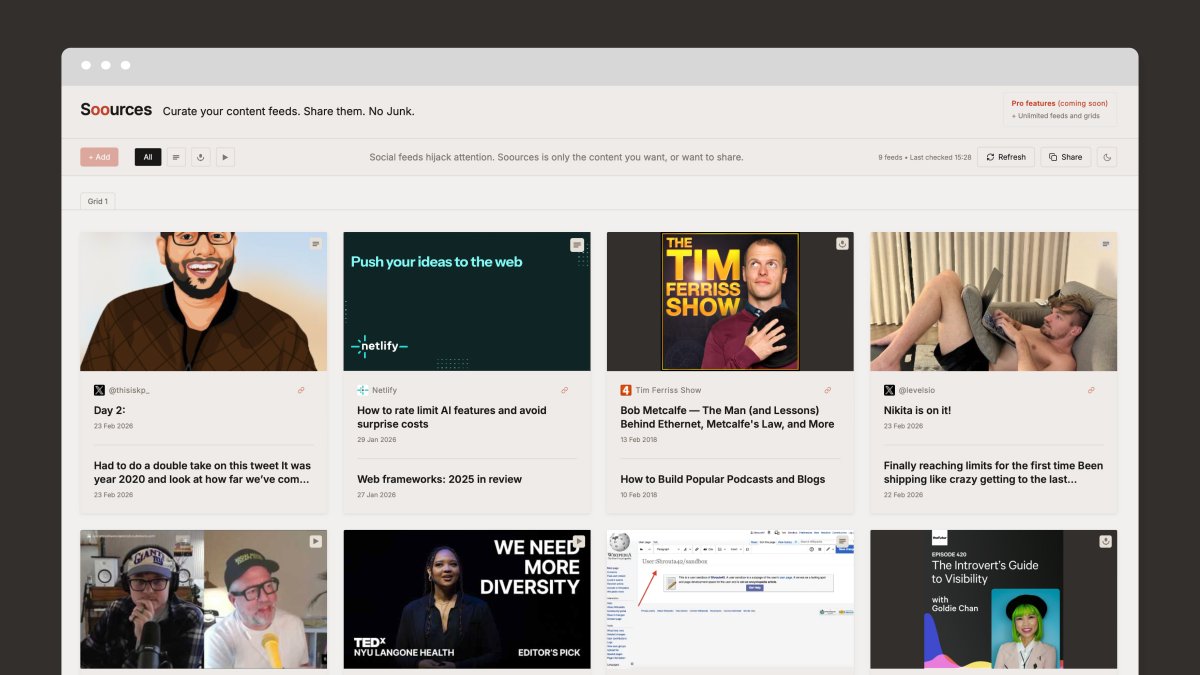Open the link icon on @levelsio card

click(x=1091, y=390)
